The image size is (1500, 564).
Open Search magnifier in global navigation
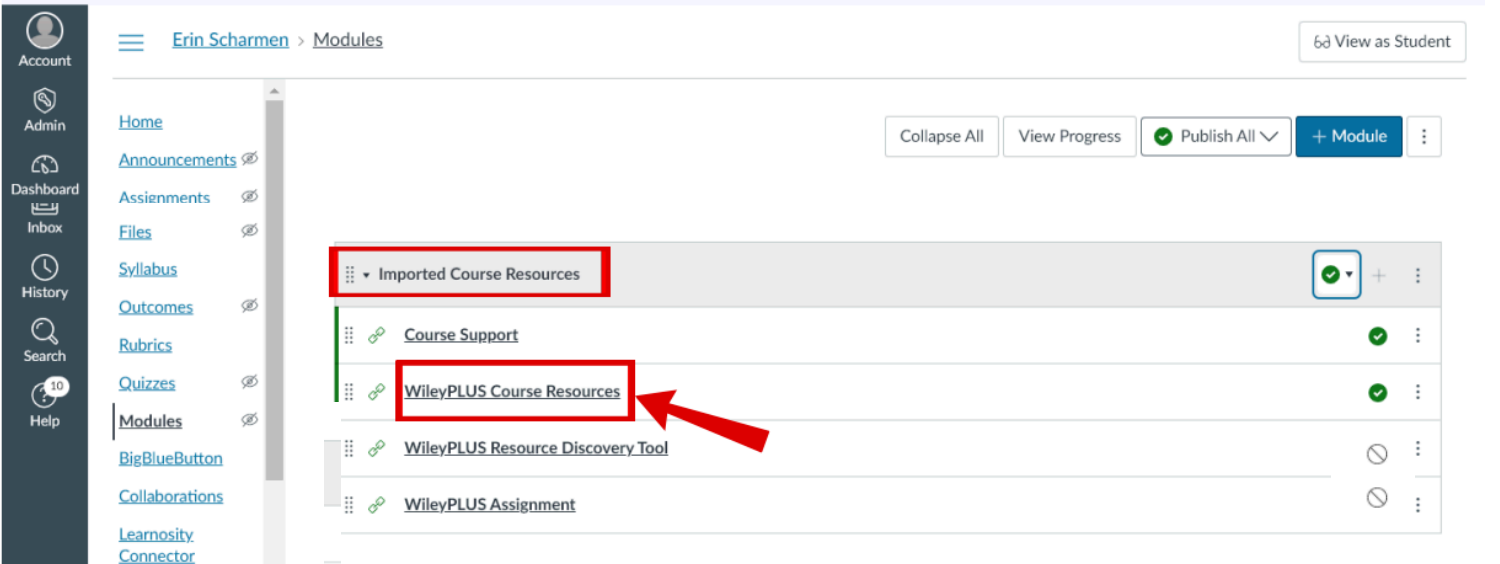(x=44, y=331)
